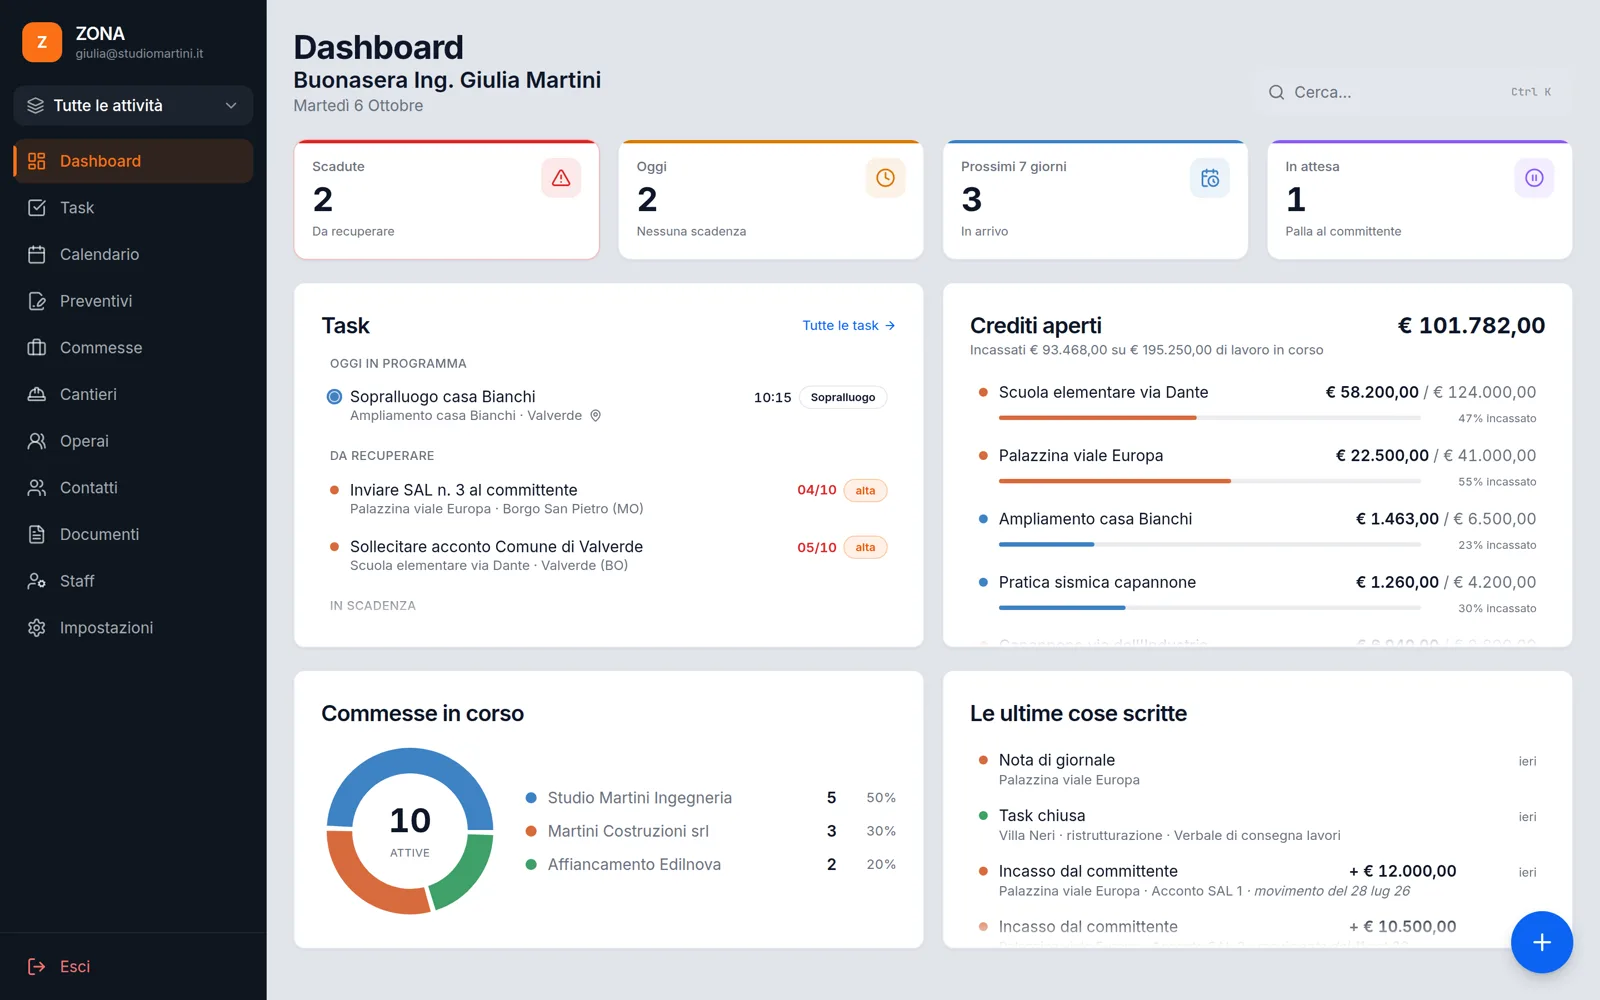Open Commesse in the sidebar
The image size is (1600, 1000).
pyautogui.click(x=133, y=348)
